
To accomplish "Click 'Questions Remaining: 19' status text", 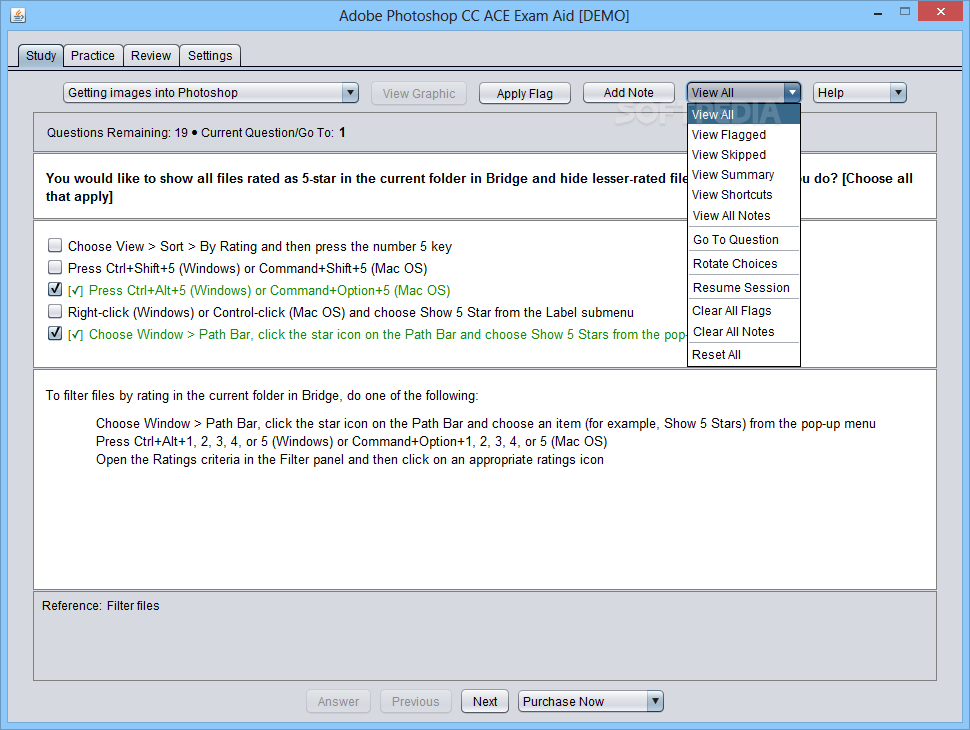I will click(118, 132).
